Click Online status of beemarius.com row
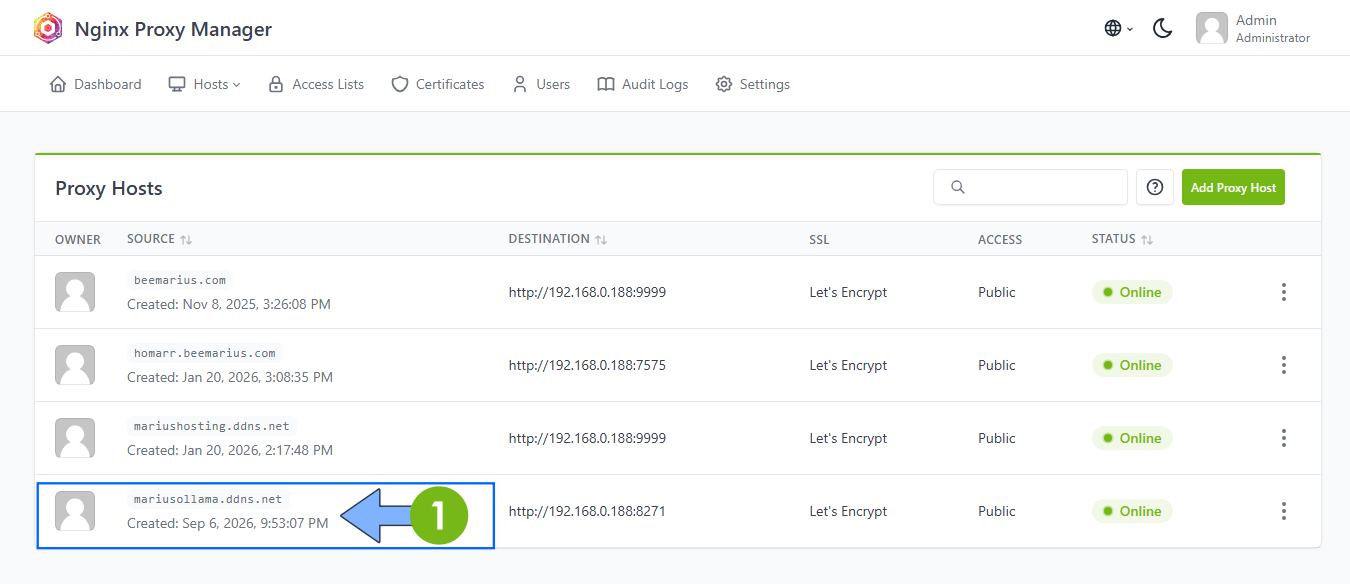The image size is (1350, 584). point(1132,292)
